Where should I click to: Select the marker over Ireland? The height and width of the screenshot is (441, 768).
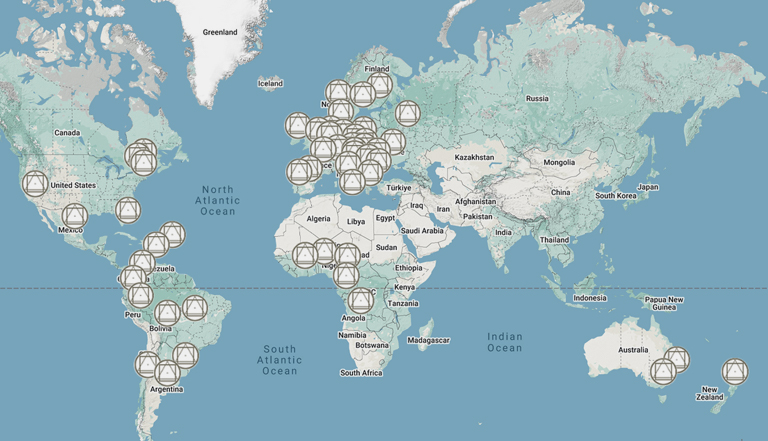(x=298, y=125)
